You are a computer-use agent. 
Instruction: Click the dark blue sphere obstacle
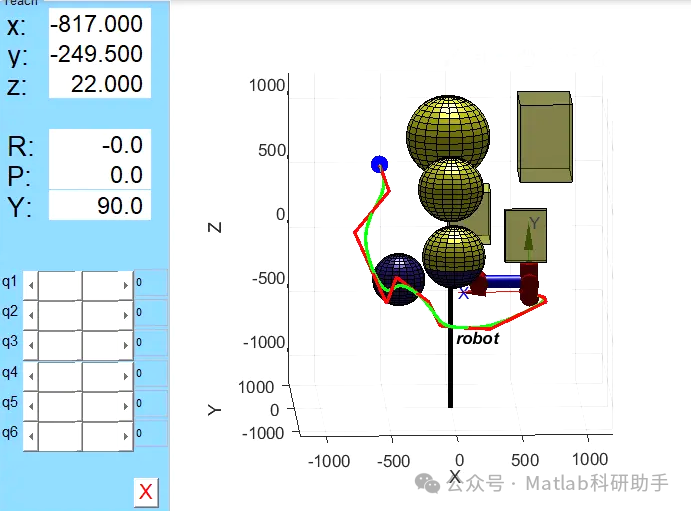click(398, 279)
